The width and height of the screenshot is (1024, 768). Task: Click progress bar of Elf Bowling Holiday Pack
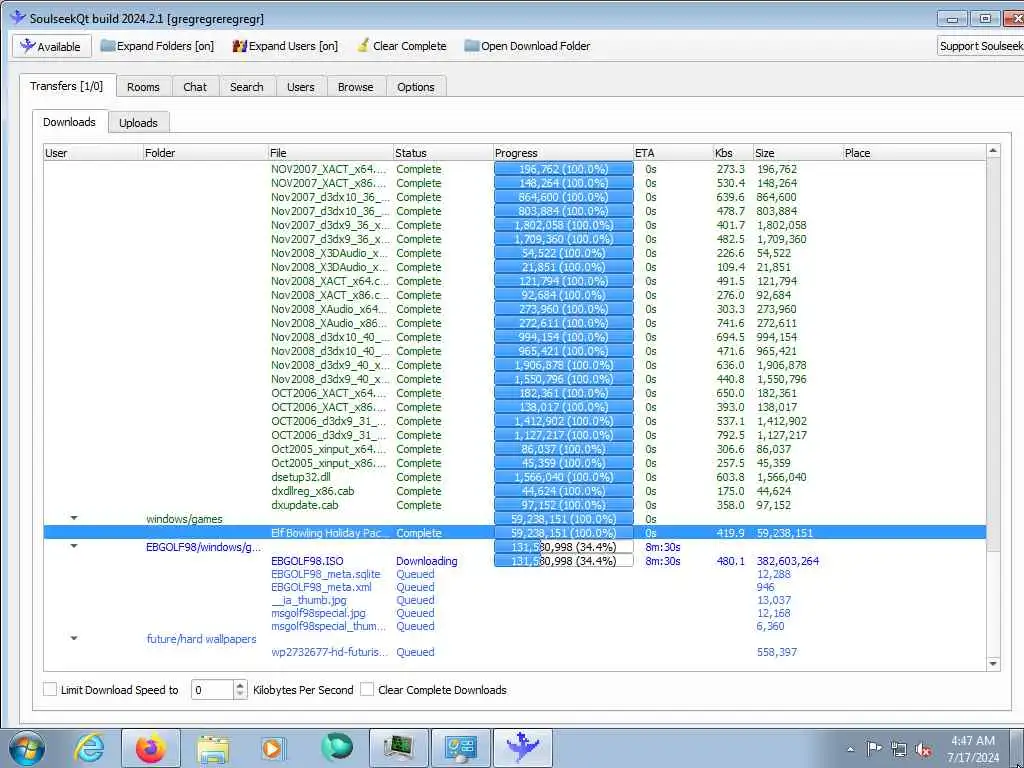pyautogui.click(x=564, y=533)
